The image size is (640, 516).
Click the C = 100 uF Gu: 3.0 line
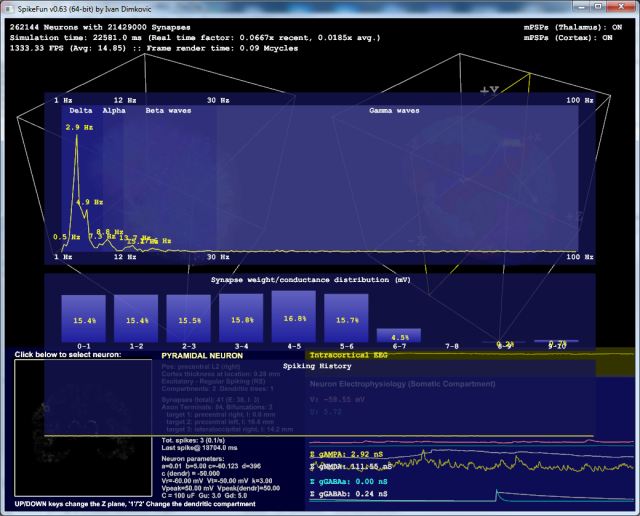pos(204,496)
